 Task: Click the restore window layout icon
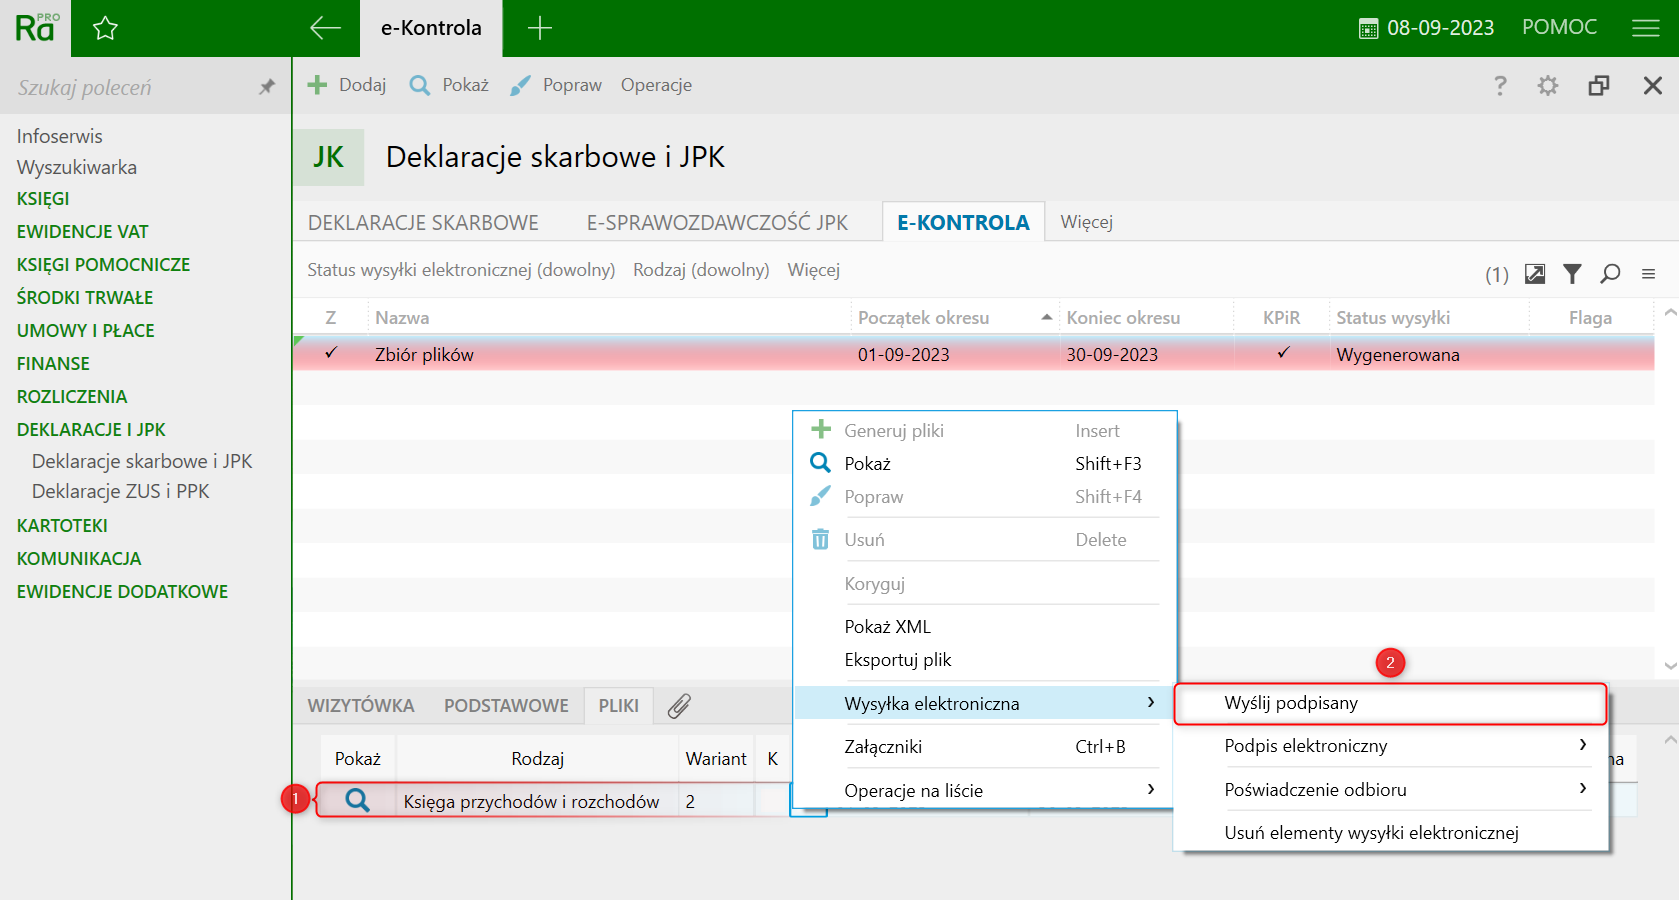[x=1599, y=86]
